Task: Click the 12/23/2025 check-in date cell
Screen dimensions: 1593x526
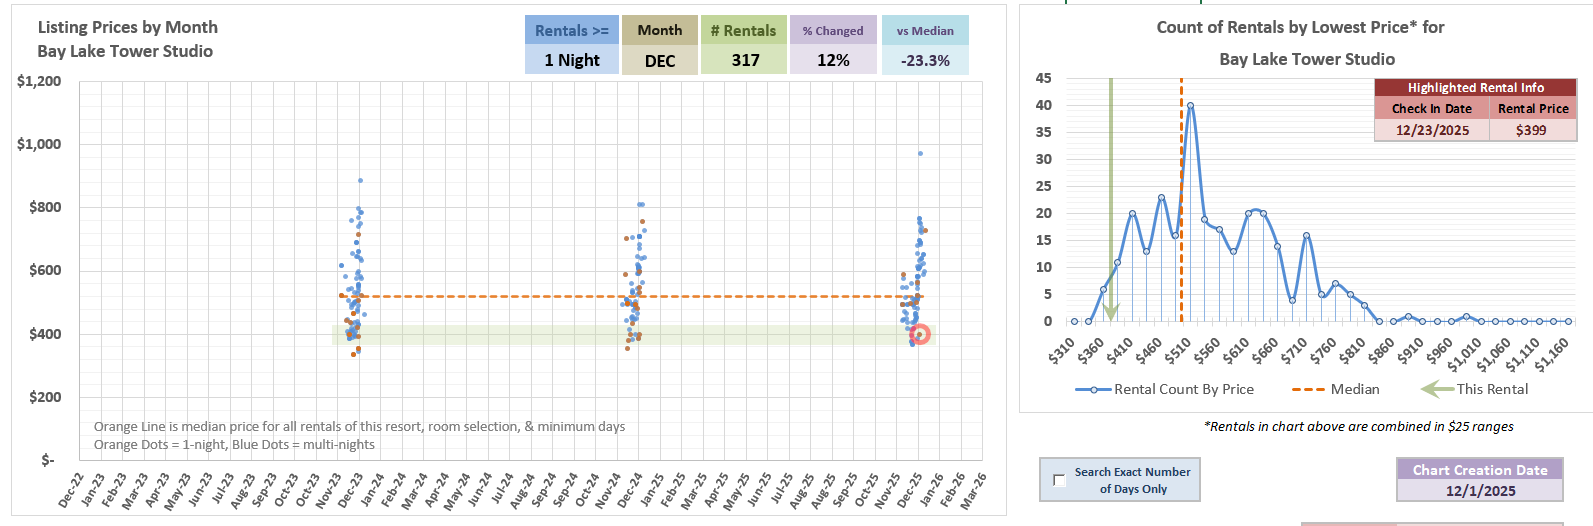Action: [1432, 130]
